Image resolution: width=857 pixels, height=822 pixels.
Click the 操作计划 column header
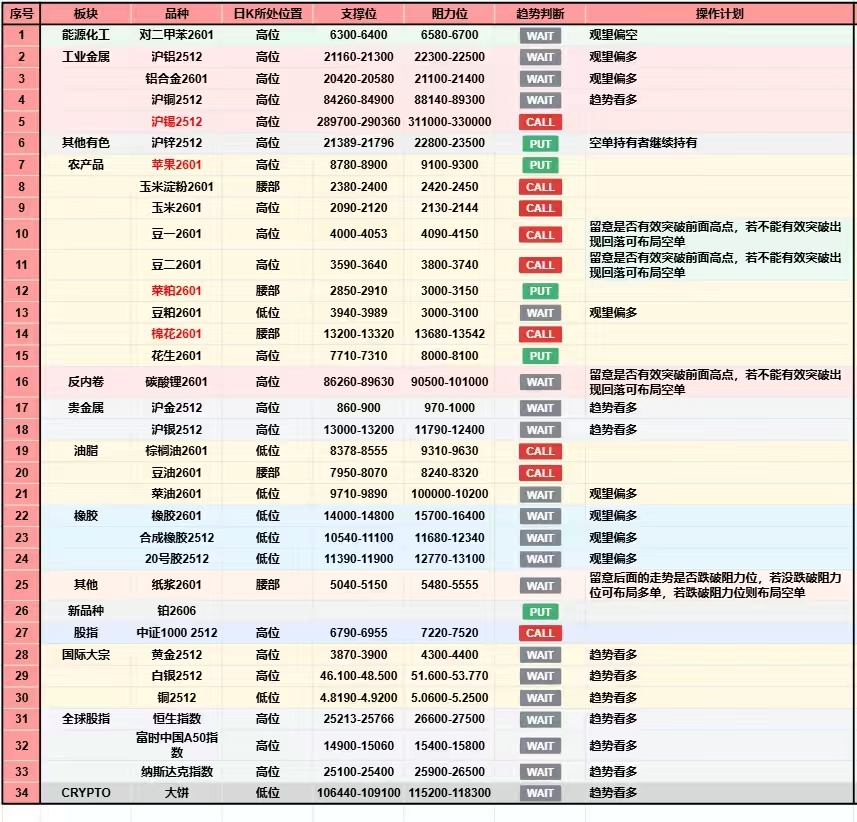point(719,14)
